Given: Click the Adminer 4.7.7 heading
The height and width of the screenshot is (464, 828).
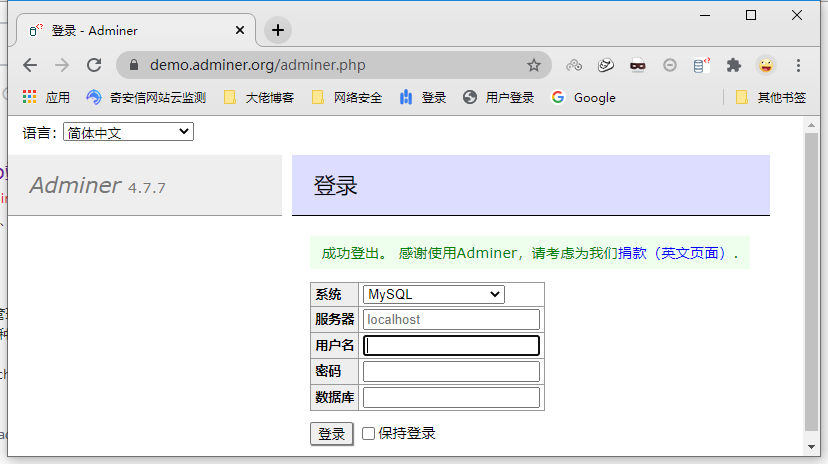Looking at the screenshot, I should (x=97, y=186).
